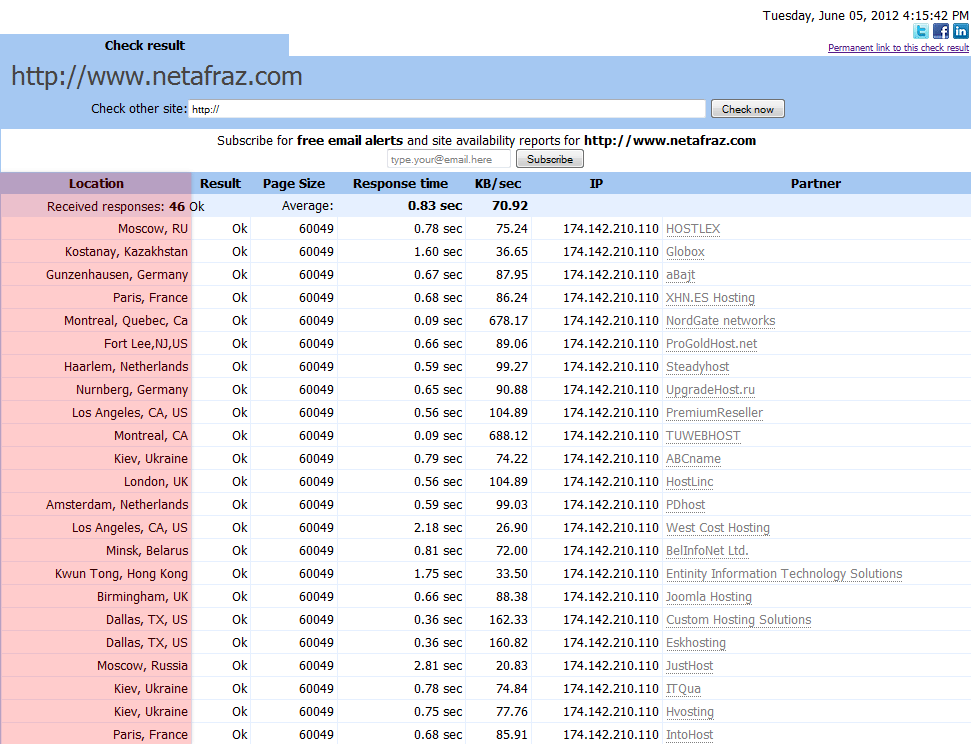Click the 2.18 sec response time
The width and height of the screenshot is (971, 744).
pos(438,527)
